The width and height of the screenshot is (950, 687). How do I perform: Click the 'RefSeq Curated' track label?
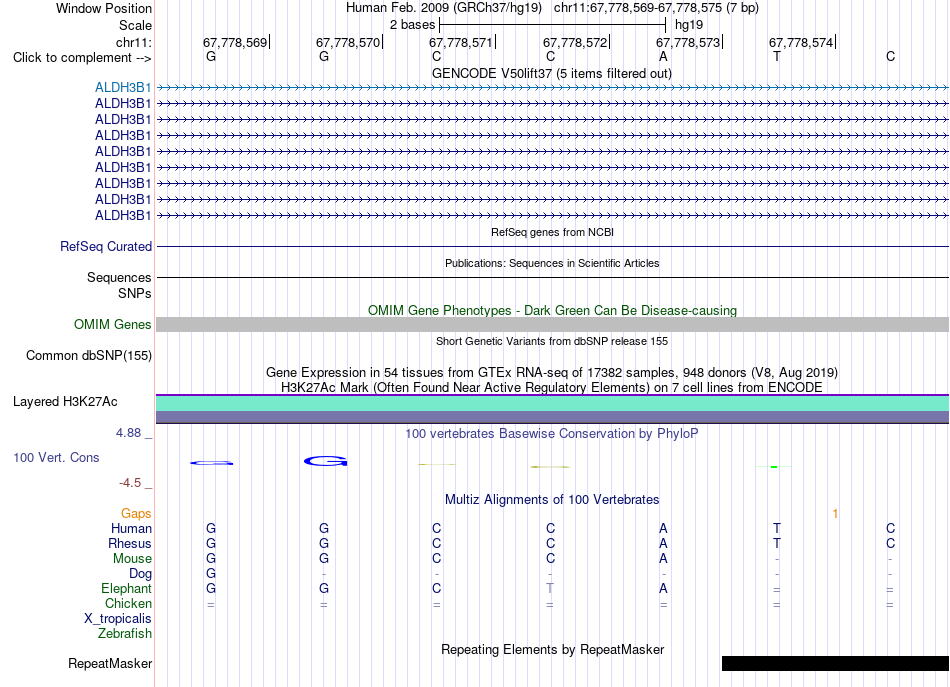(x=105, y=247)
